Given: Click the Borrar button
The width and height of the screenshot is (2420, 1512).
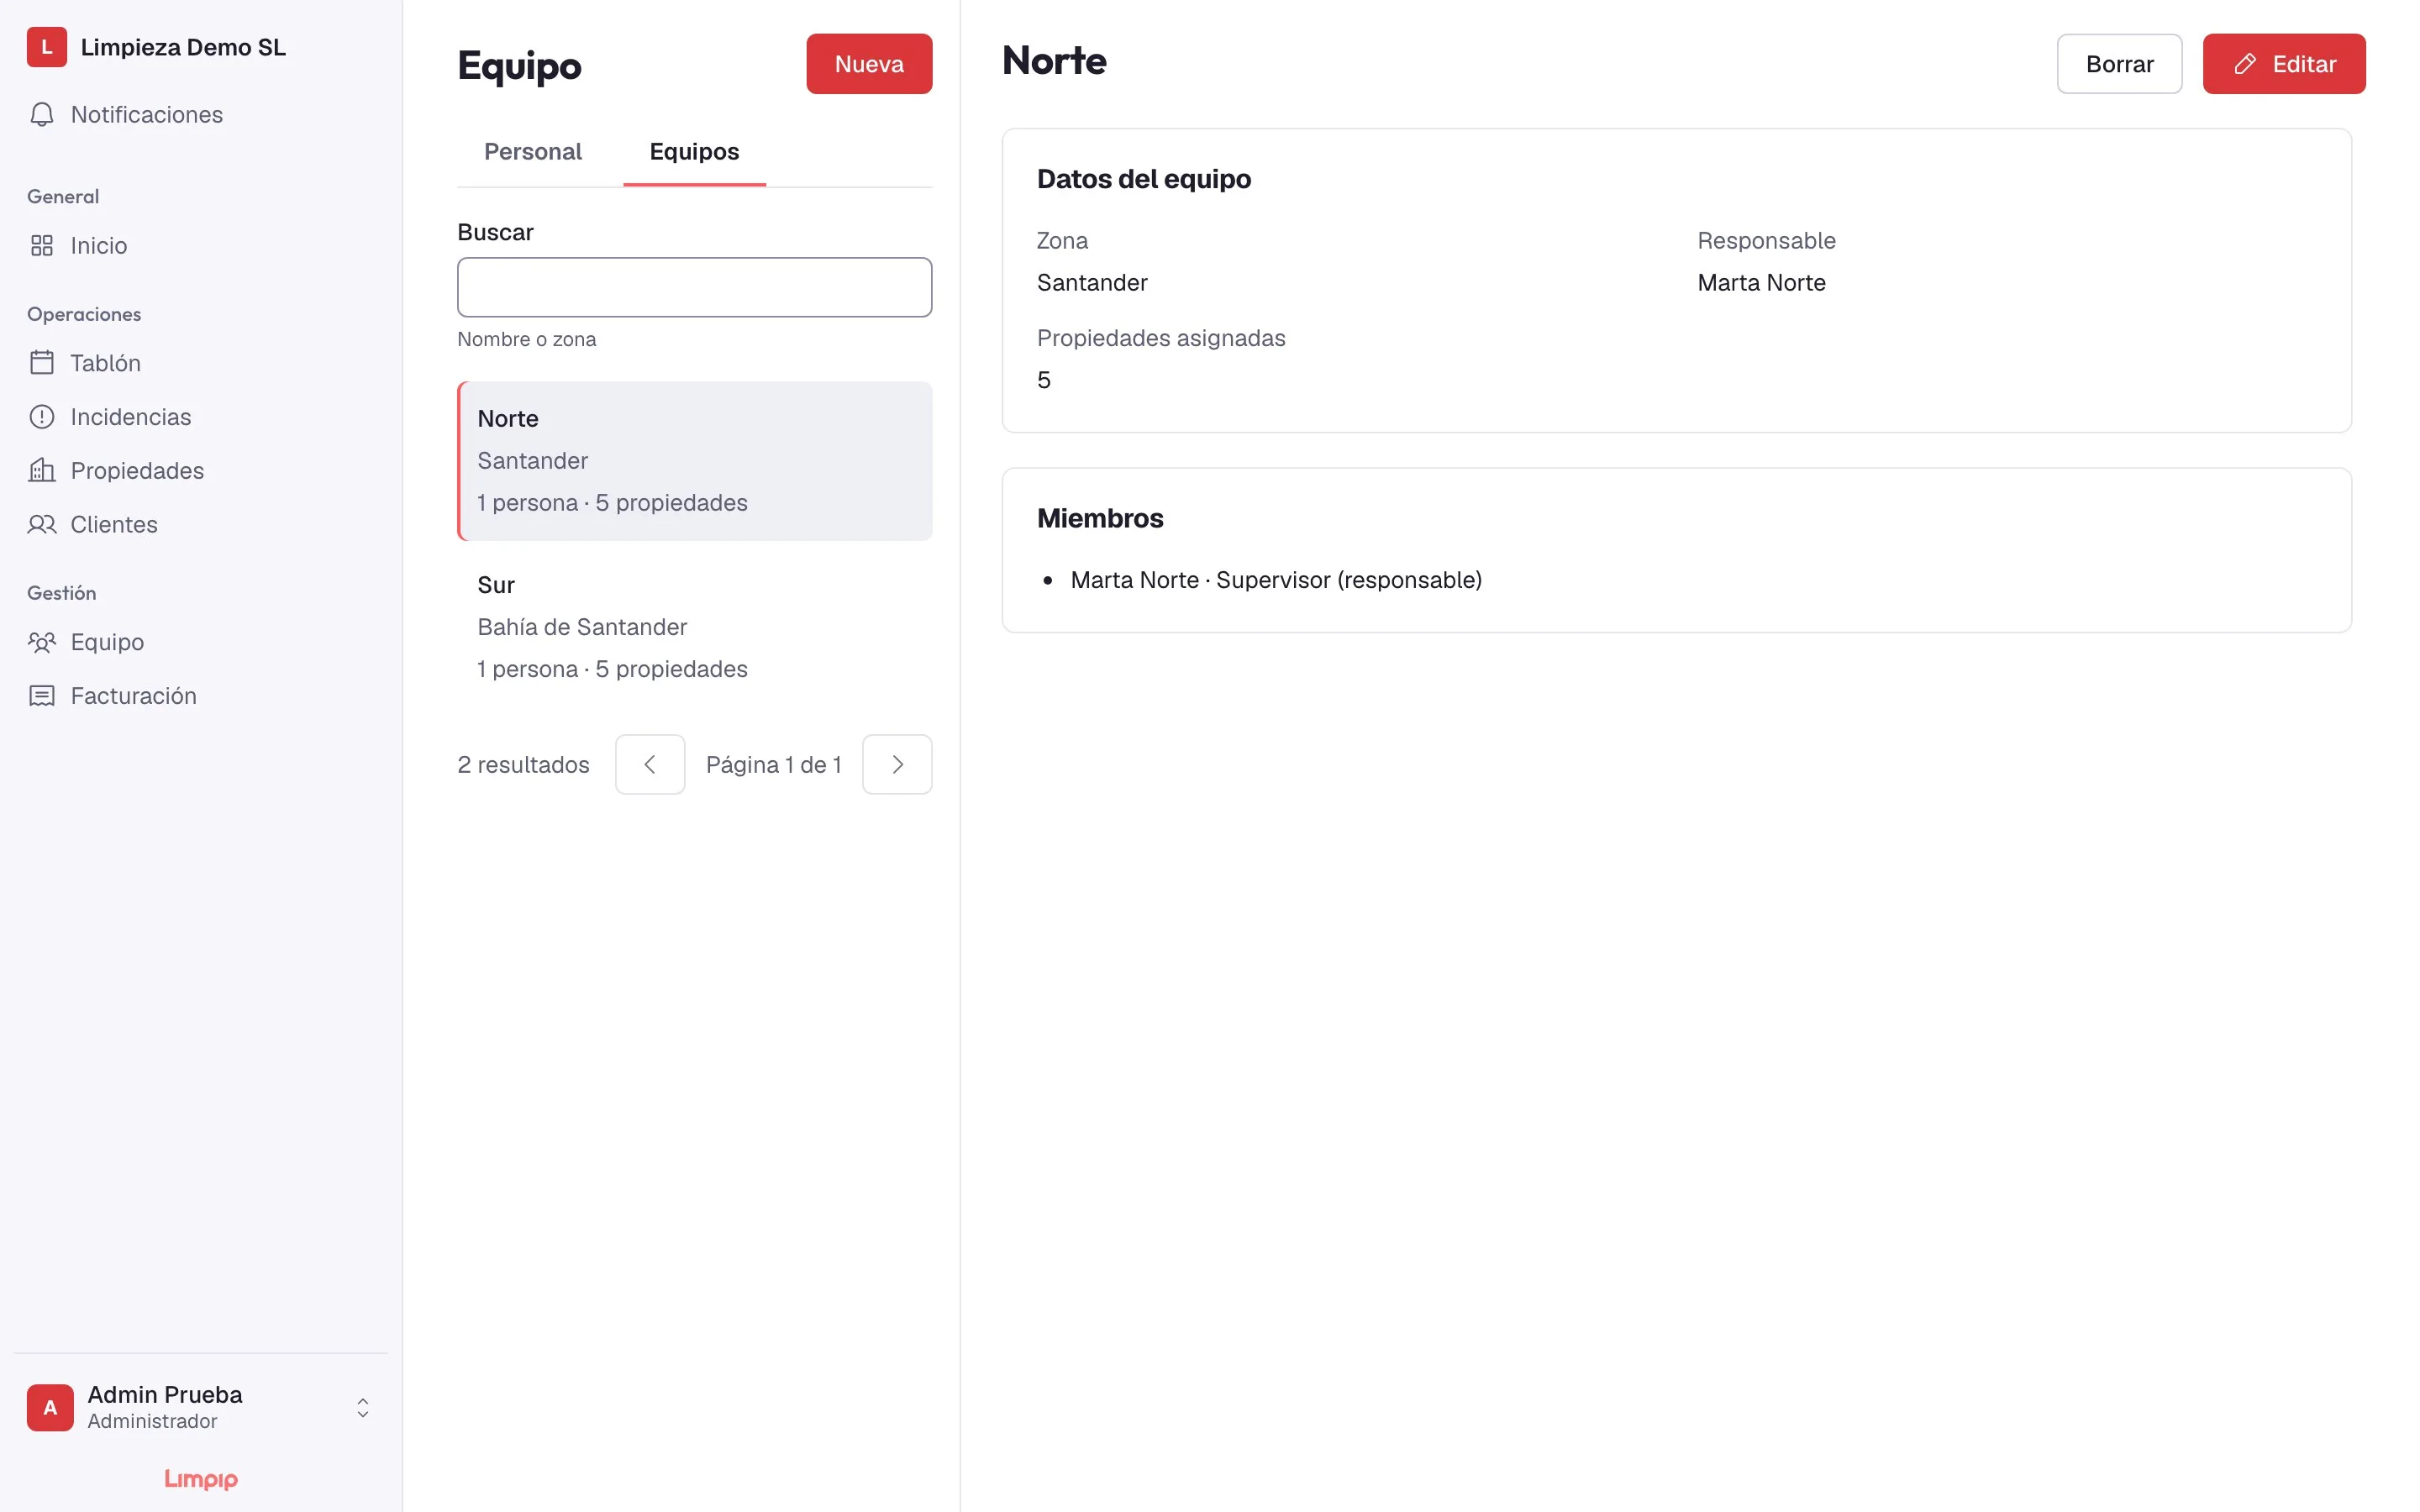Looking at the screenshot, I should pos(2119,64).
